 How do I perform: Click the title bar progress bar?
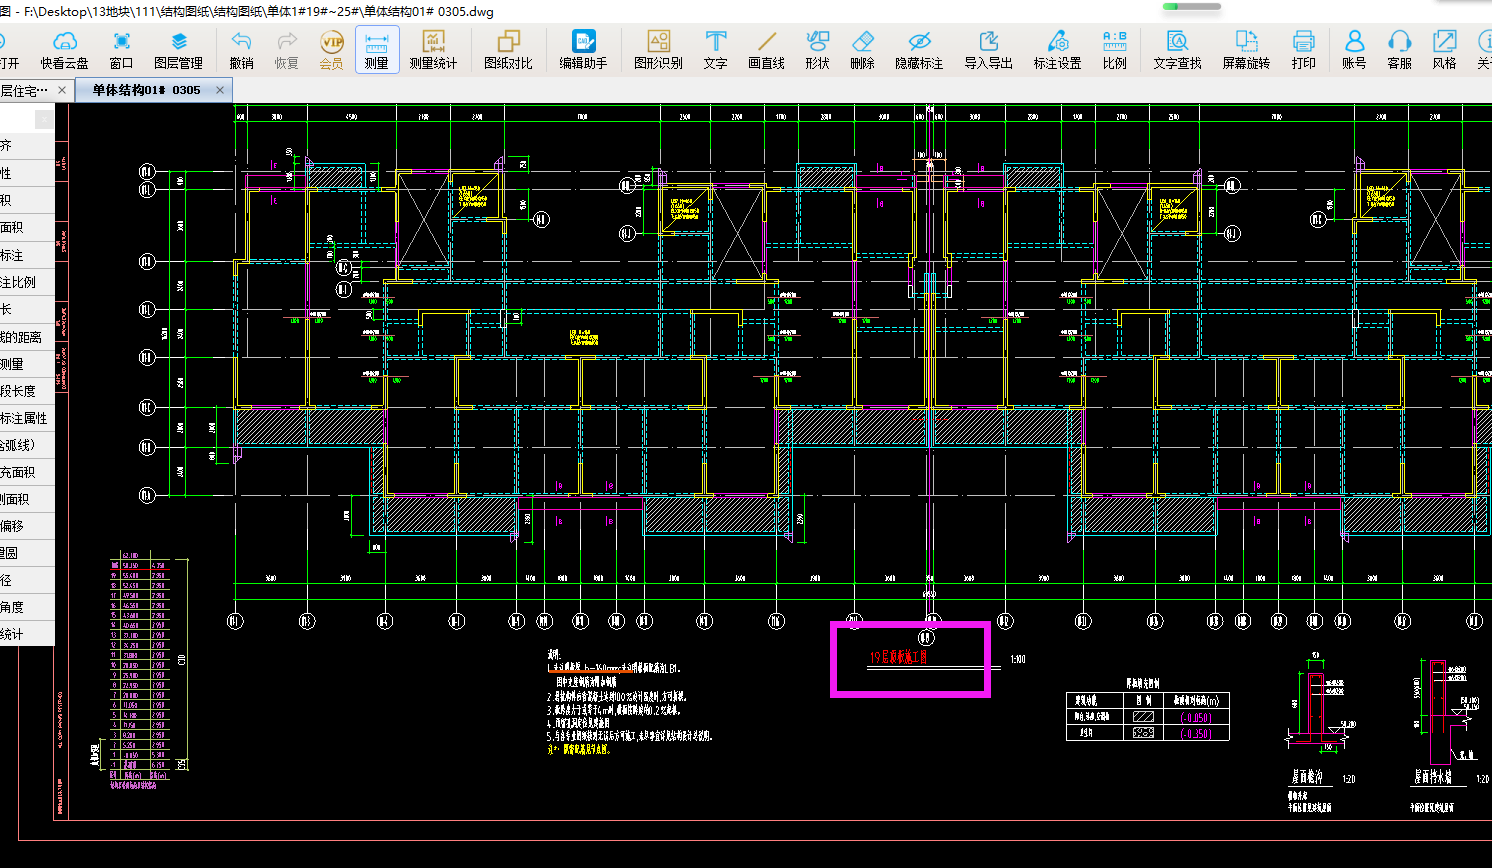[1192, 6]
